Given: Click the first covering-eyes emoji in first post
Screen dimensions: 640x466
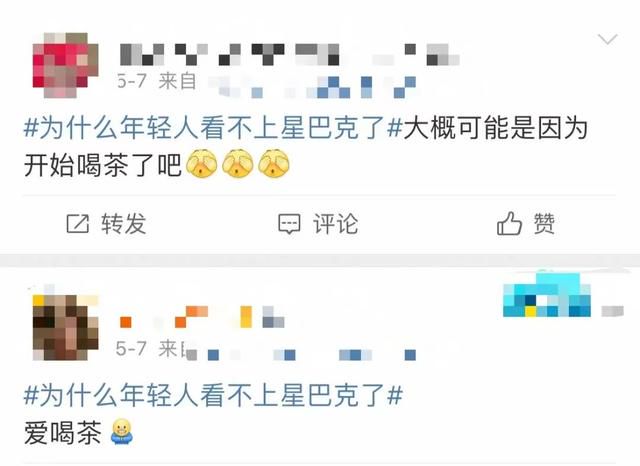Looking at the screenshot, I should click(201, 164).
